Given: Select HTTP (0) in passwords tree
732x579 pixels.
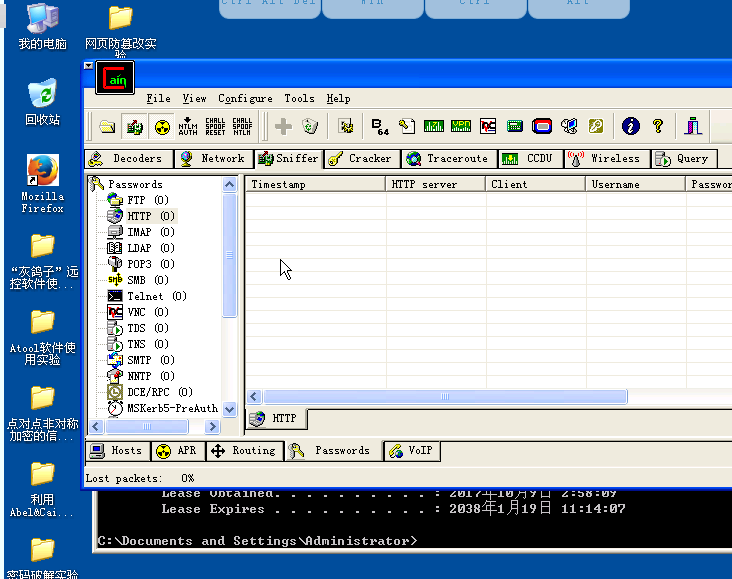Looking at the screenshot, I should coord(151,216).
